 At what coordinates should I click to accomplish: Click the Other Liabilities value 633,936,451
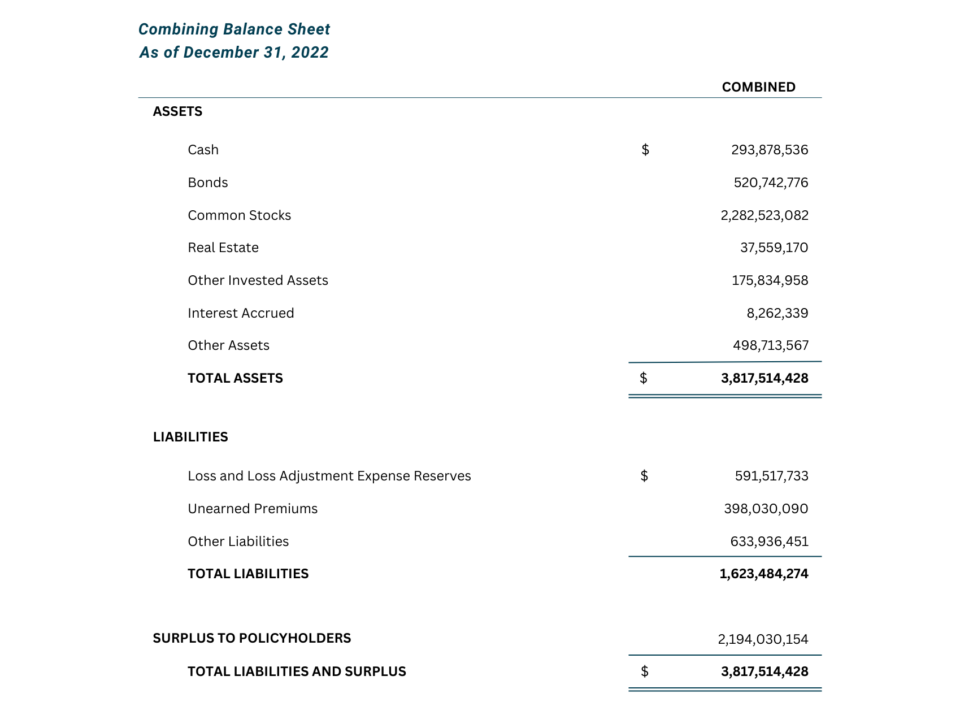tap(769, 542)
